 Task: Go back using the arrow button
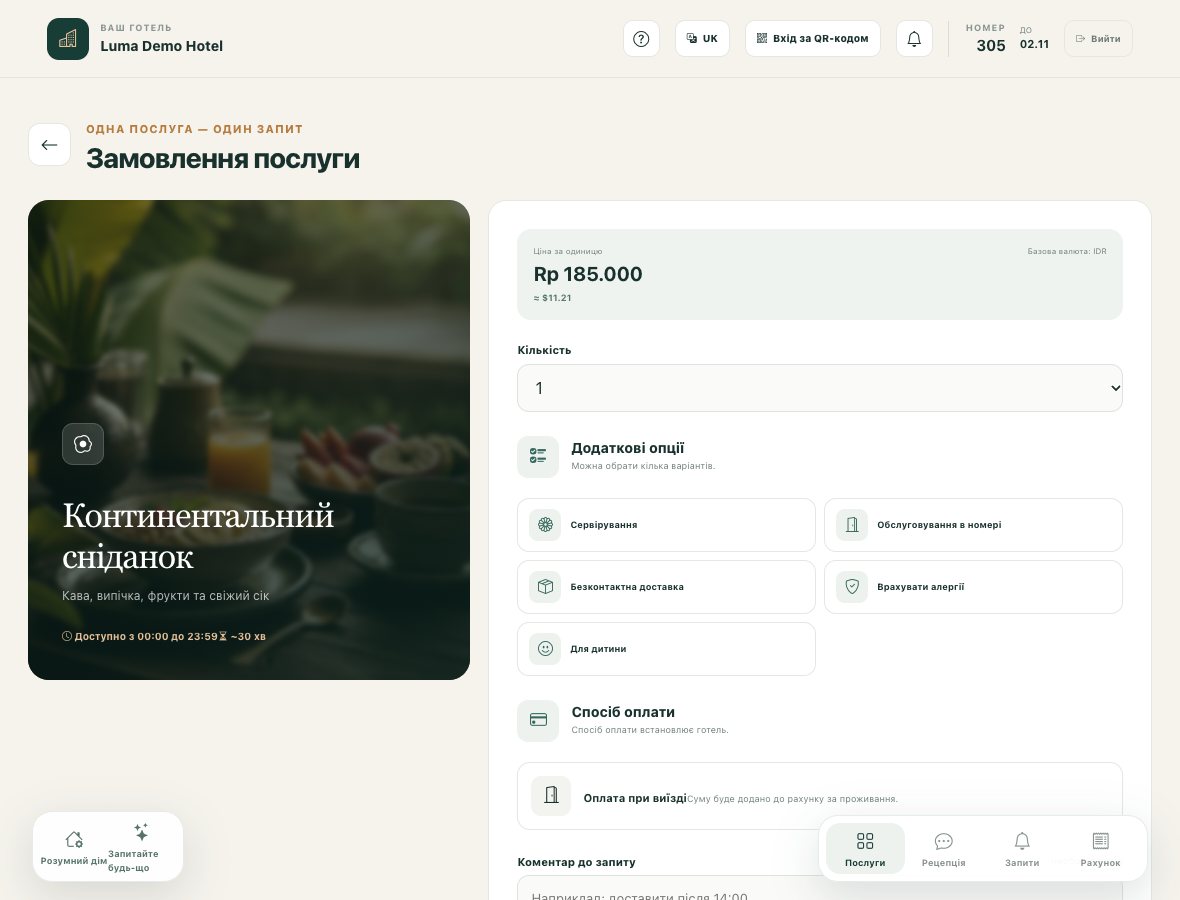[x=50, y=144]
